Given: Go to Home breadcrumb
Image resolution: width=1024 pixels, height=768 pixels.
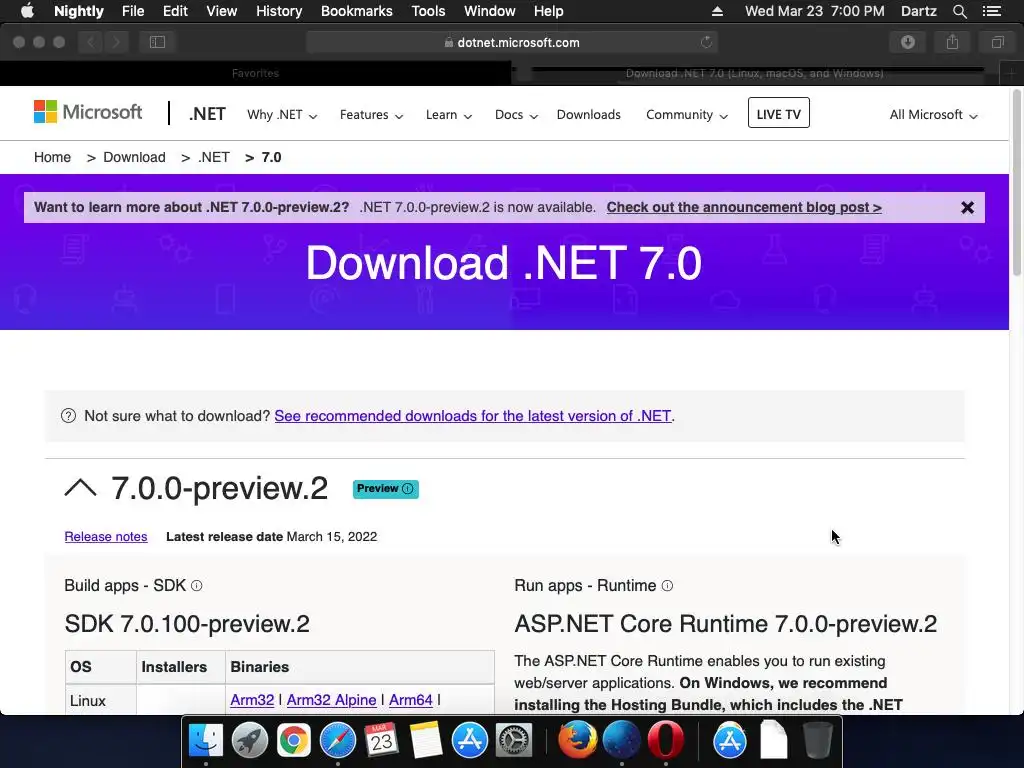Looking at the screenshot, I should pos(52,157).
